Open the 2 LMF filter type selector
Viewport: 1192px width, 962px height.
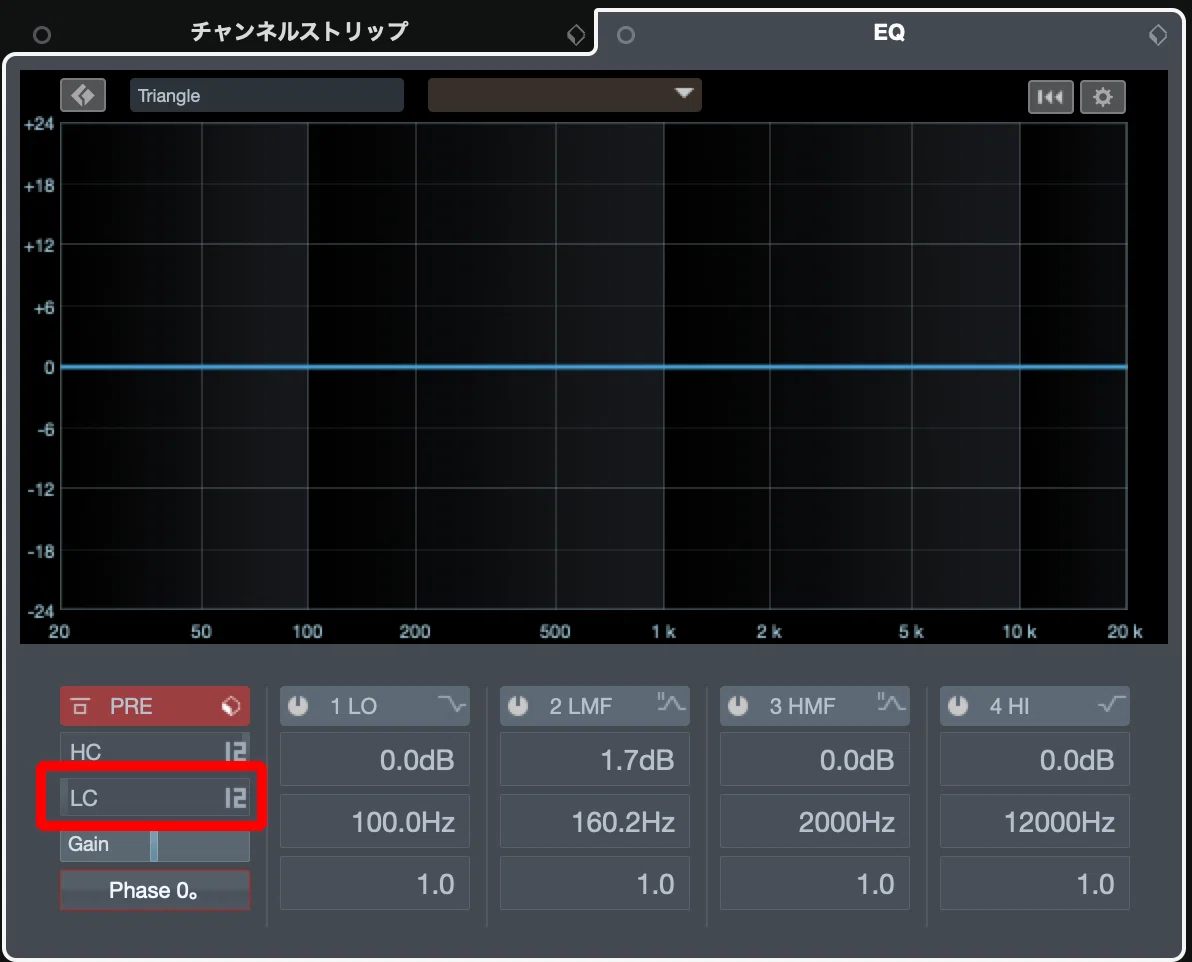(x=671, y=703)
